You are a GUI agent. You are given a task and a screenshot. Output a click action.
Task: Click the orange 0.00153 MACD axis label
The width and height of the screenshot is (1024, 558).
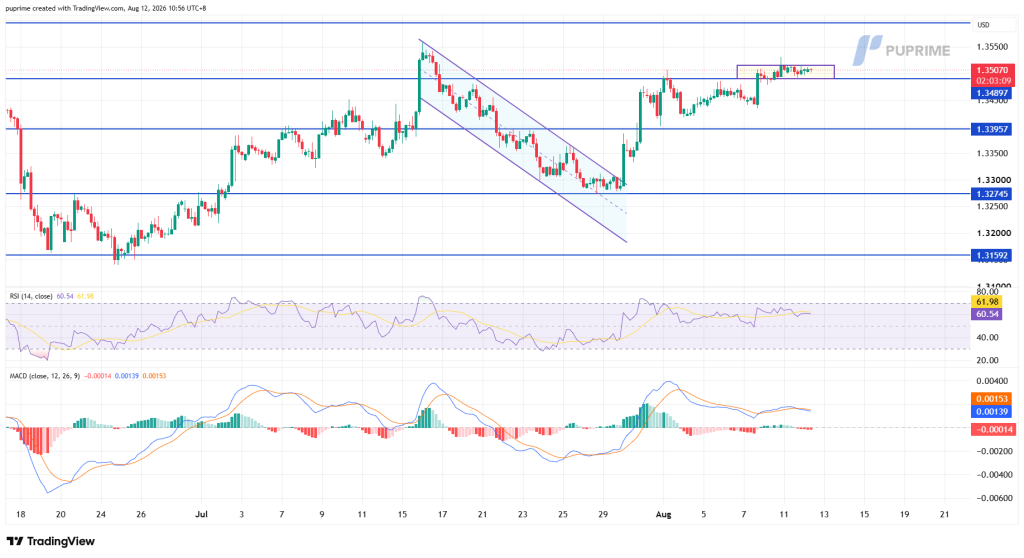(991, 399)
